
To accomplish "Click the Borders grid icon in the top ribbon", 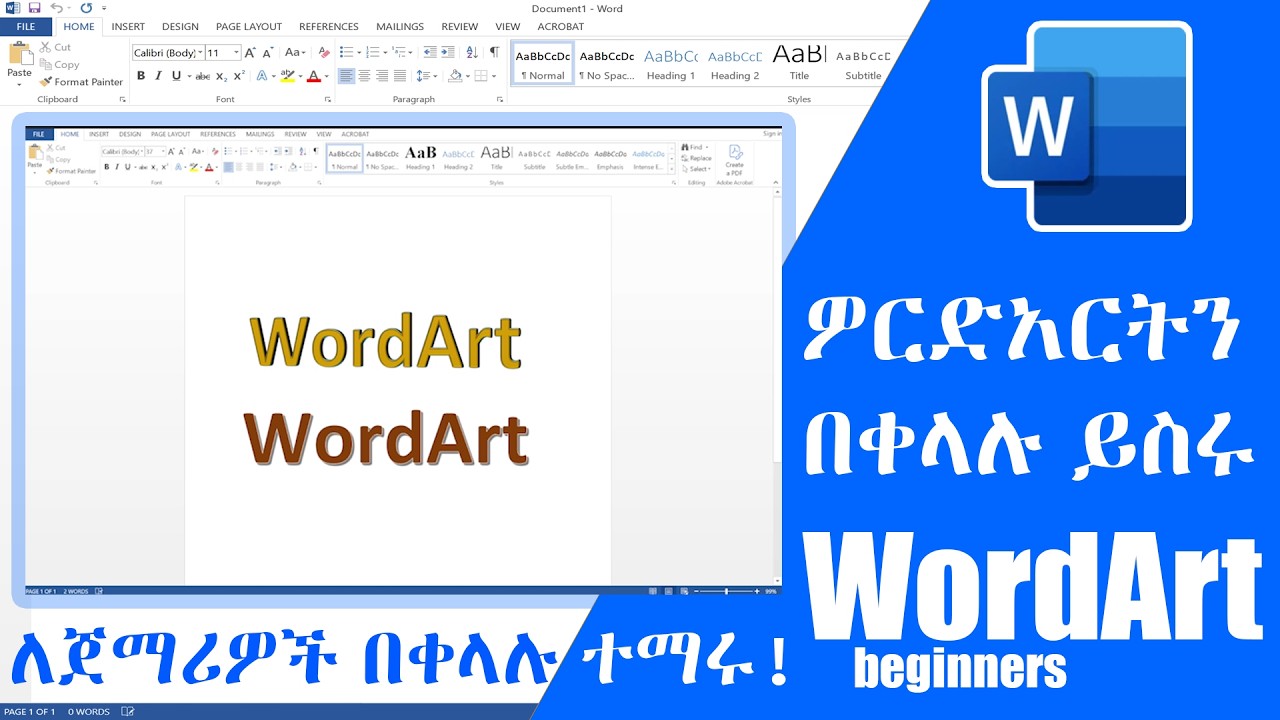I will coord(481,76).
